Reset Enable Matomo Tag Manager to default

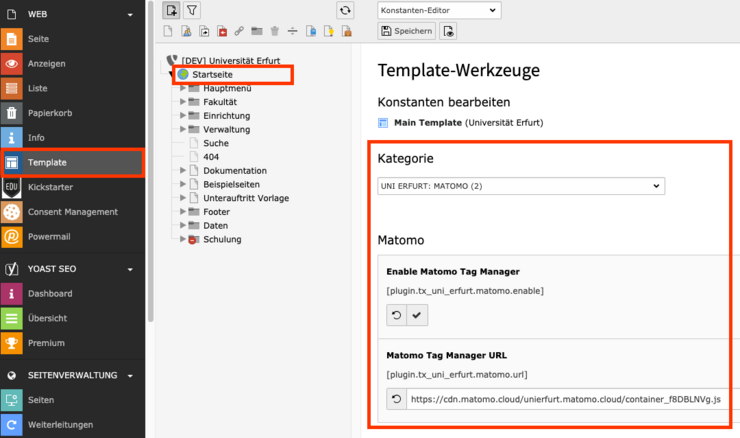point(397,315)
